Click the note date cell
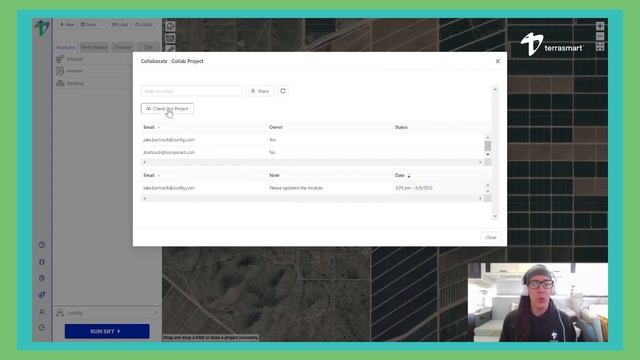640x360 pixels. coord(414,188)
